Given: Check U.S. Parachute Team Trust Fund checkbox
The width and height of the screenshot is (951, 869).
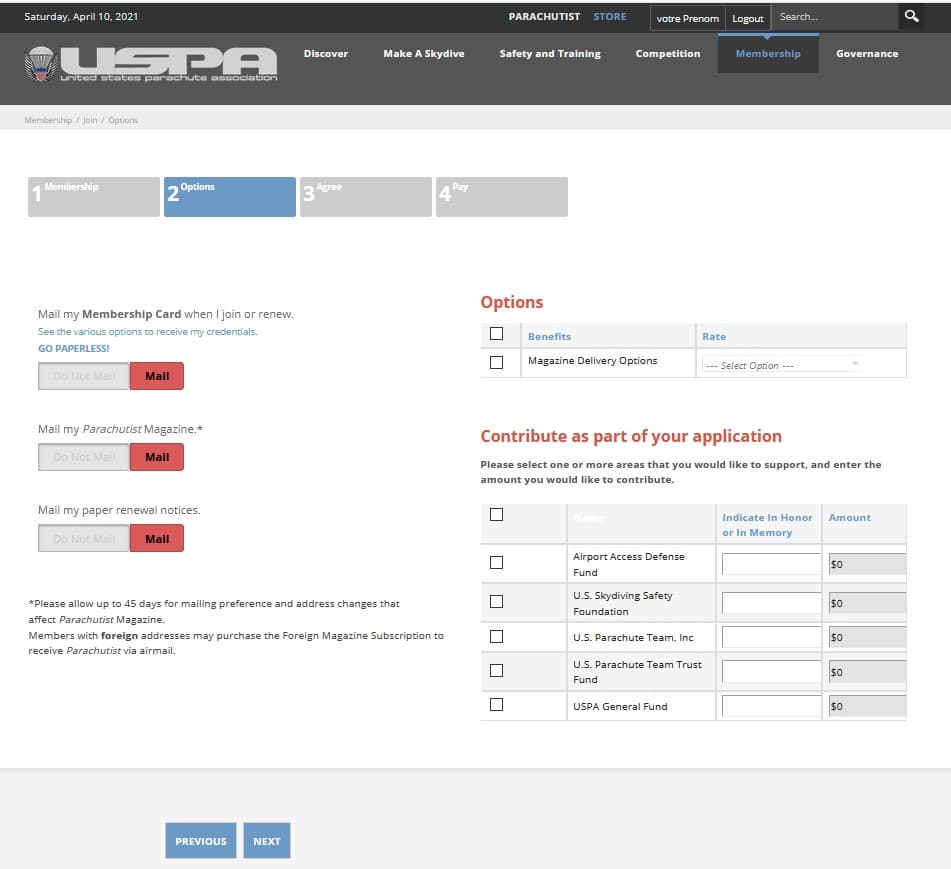Looking at the screenshot, I should [496, 671].
